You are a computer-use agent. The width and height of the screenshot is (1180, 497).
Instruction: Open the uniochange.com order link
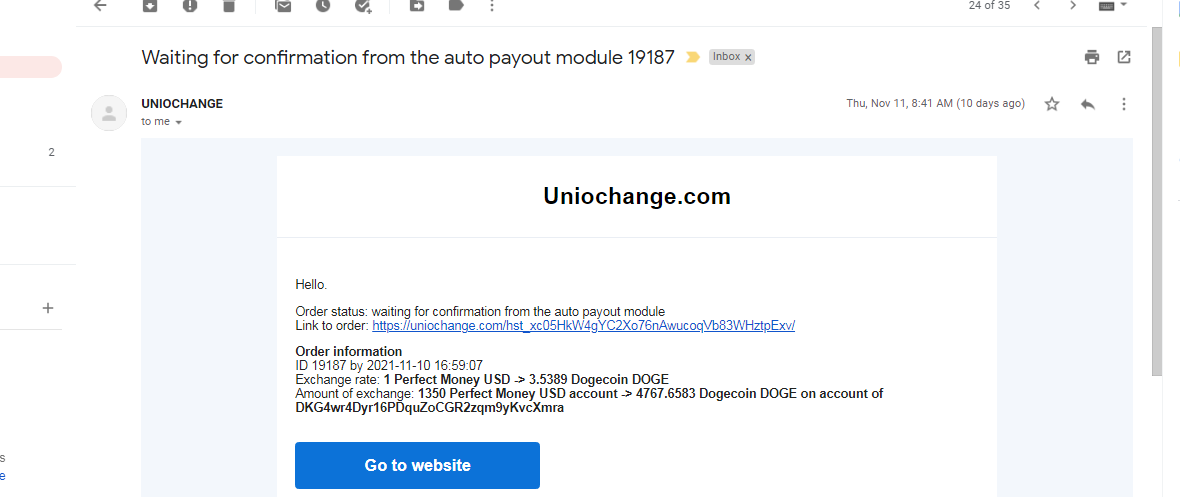[584, 325]
